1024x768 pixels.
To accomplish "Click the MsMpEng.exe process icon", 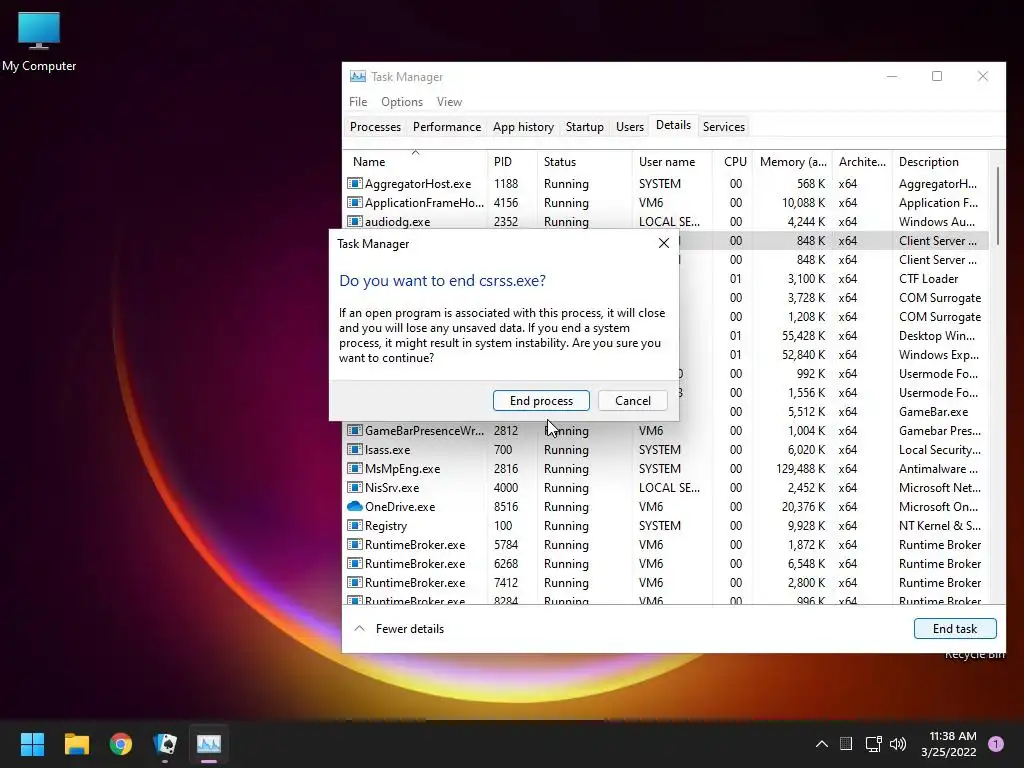I will point(355,468).
